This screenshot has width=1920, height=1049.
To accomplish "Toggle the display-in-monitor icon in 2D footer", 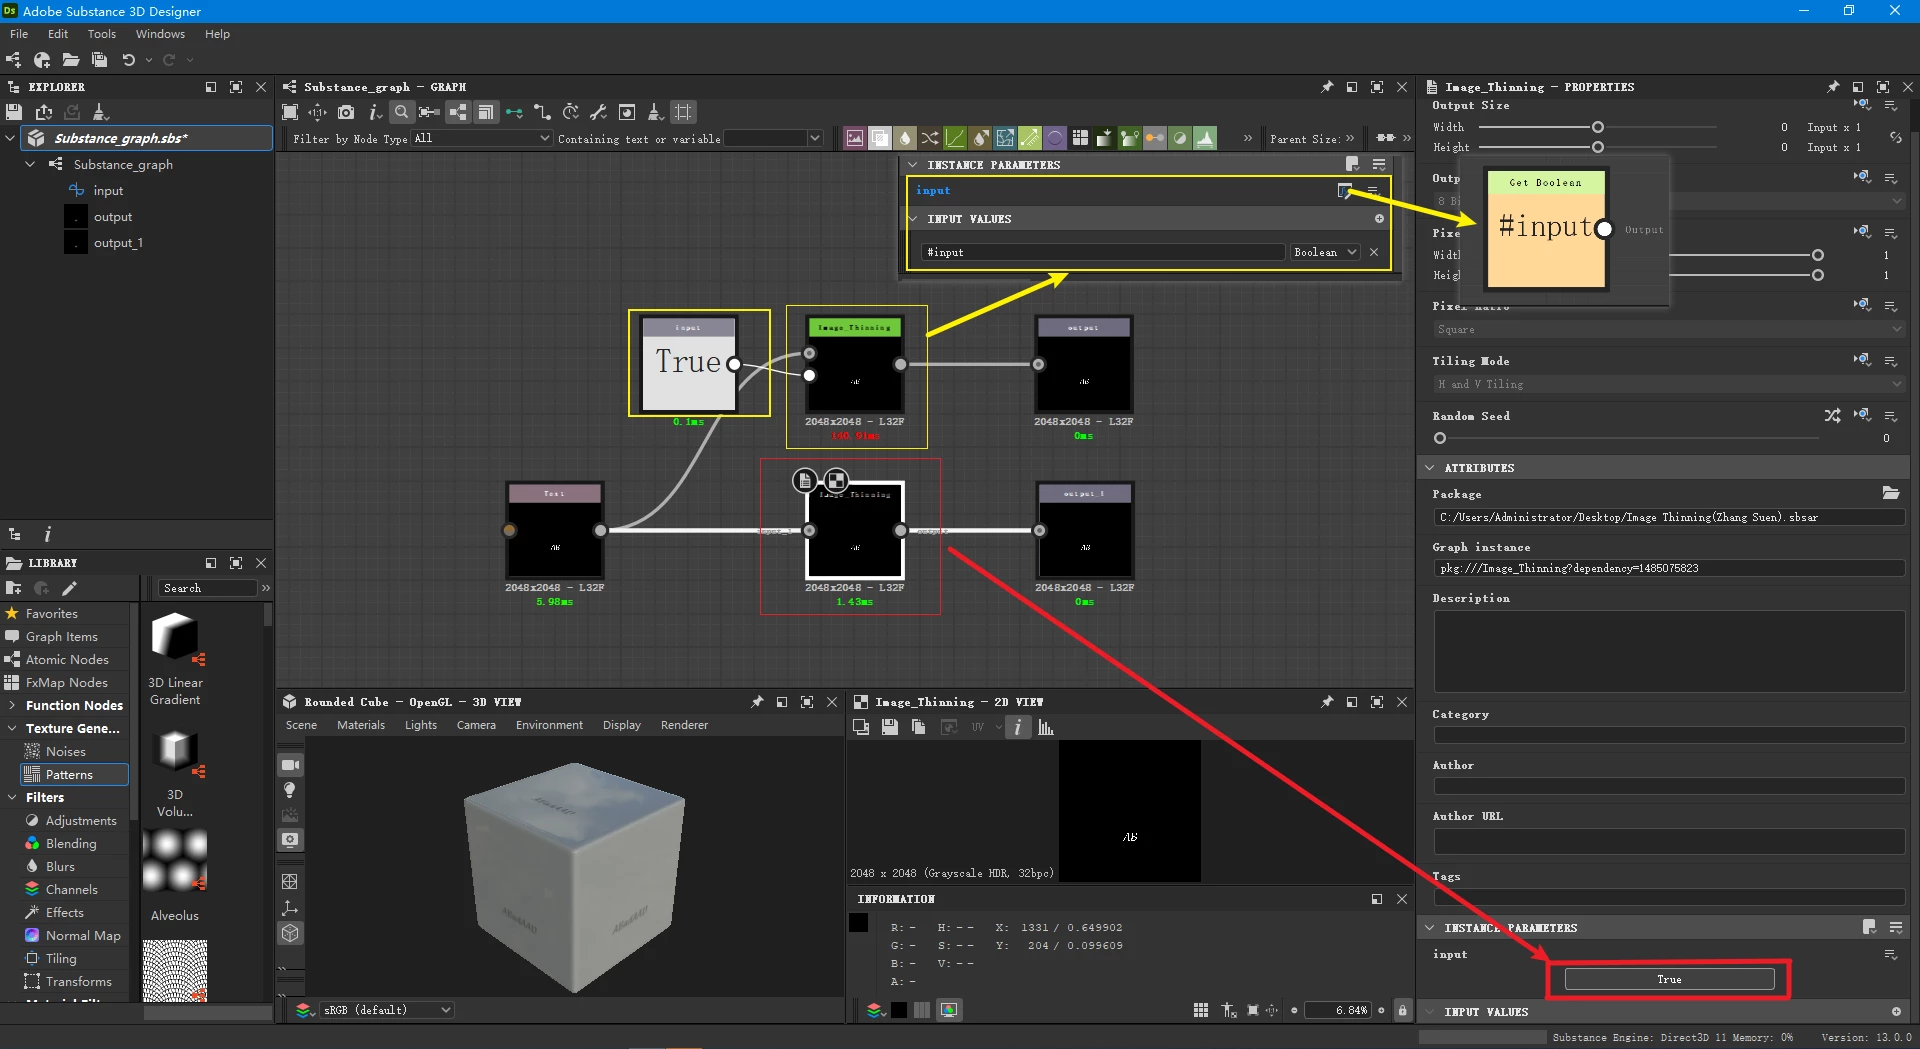I will [x=949, y=1010].
